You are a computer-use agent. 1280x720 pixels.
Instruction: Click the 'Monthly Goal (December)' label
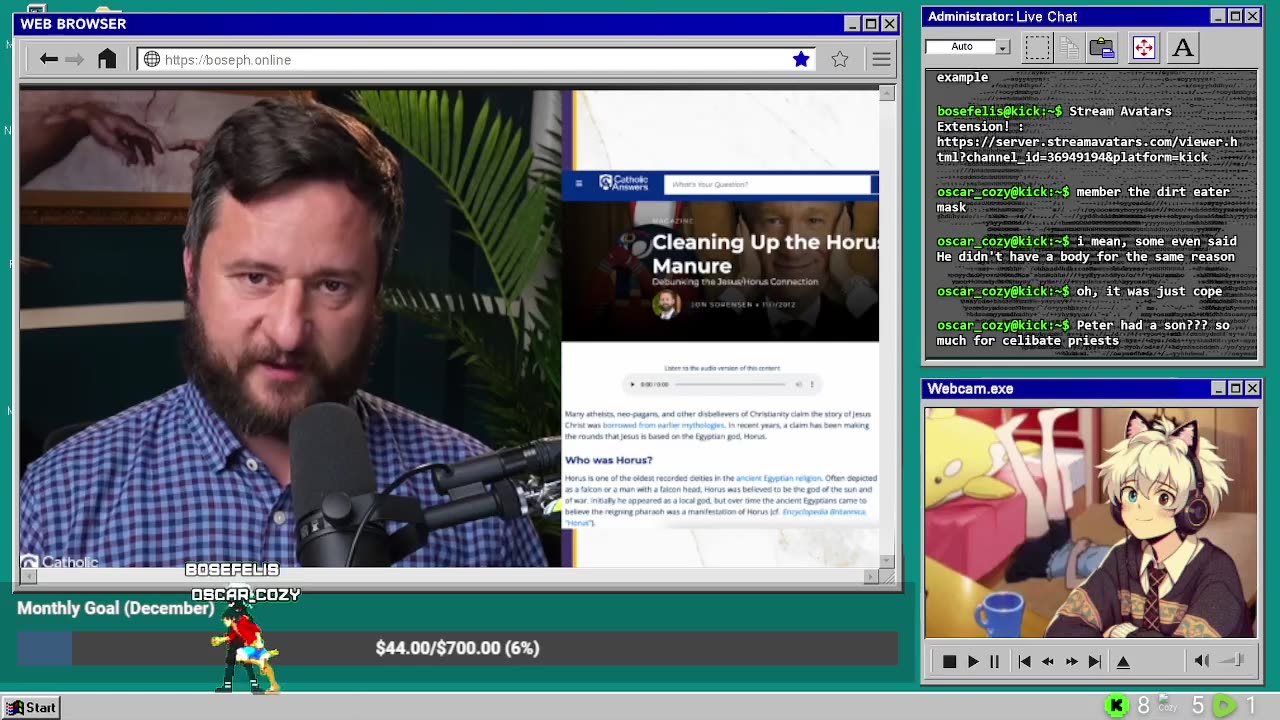(116, 608)
